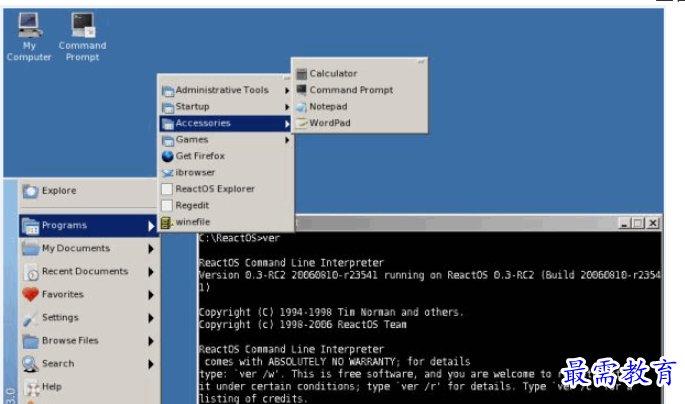Choose winefile label in Programs menu
Viewport: 685px width, 404px height.
[193, 222]
